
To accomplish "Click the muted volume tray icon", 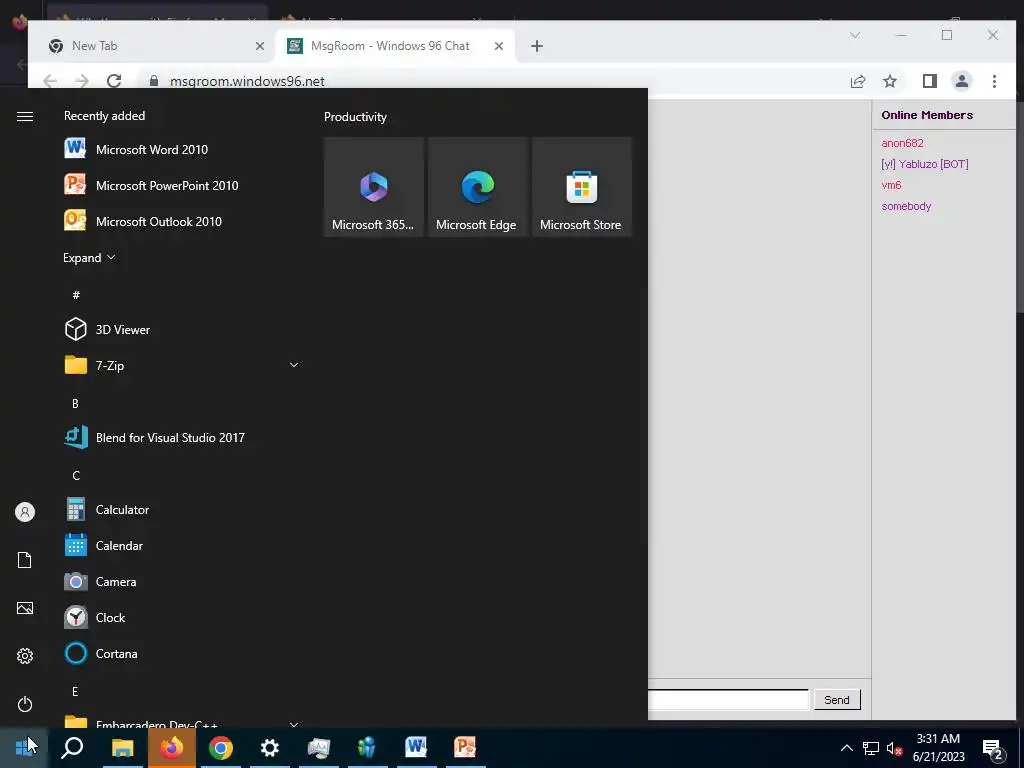I will tap(895, 748).
